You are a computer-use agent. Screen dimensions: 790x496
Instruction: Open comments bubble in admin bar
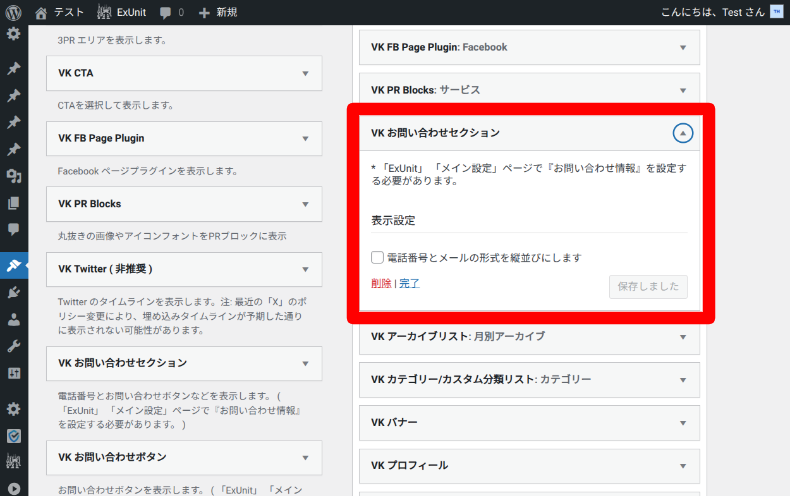point(171,13)
